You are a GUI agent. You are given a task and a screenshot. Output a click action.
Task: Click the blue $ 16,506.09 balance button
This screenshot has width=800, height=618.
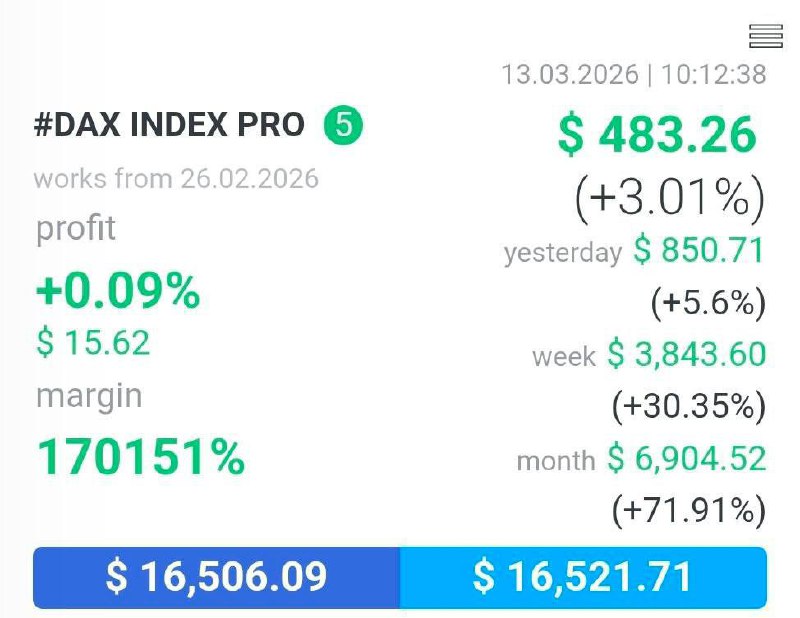[x=217, y=578]
